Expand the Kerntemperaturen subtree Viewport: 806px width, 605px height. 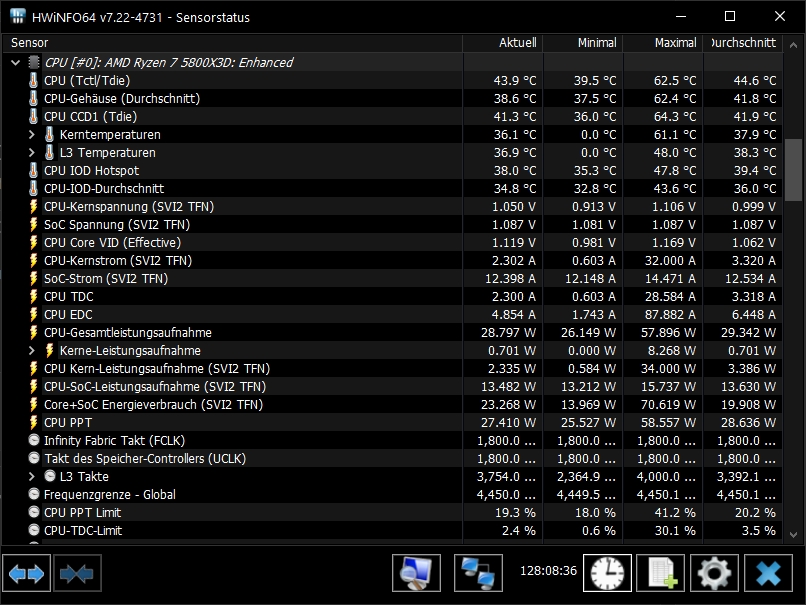[32, 135]
